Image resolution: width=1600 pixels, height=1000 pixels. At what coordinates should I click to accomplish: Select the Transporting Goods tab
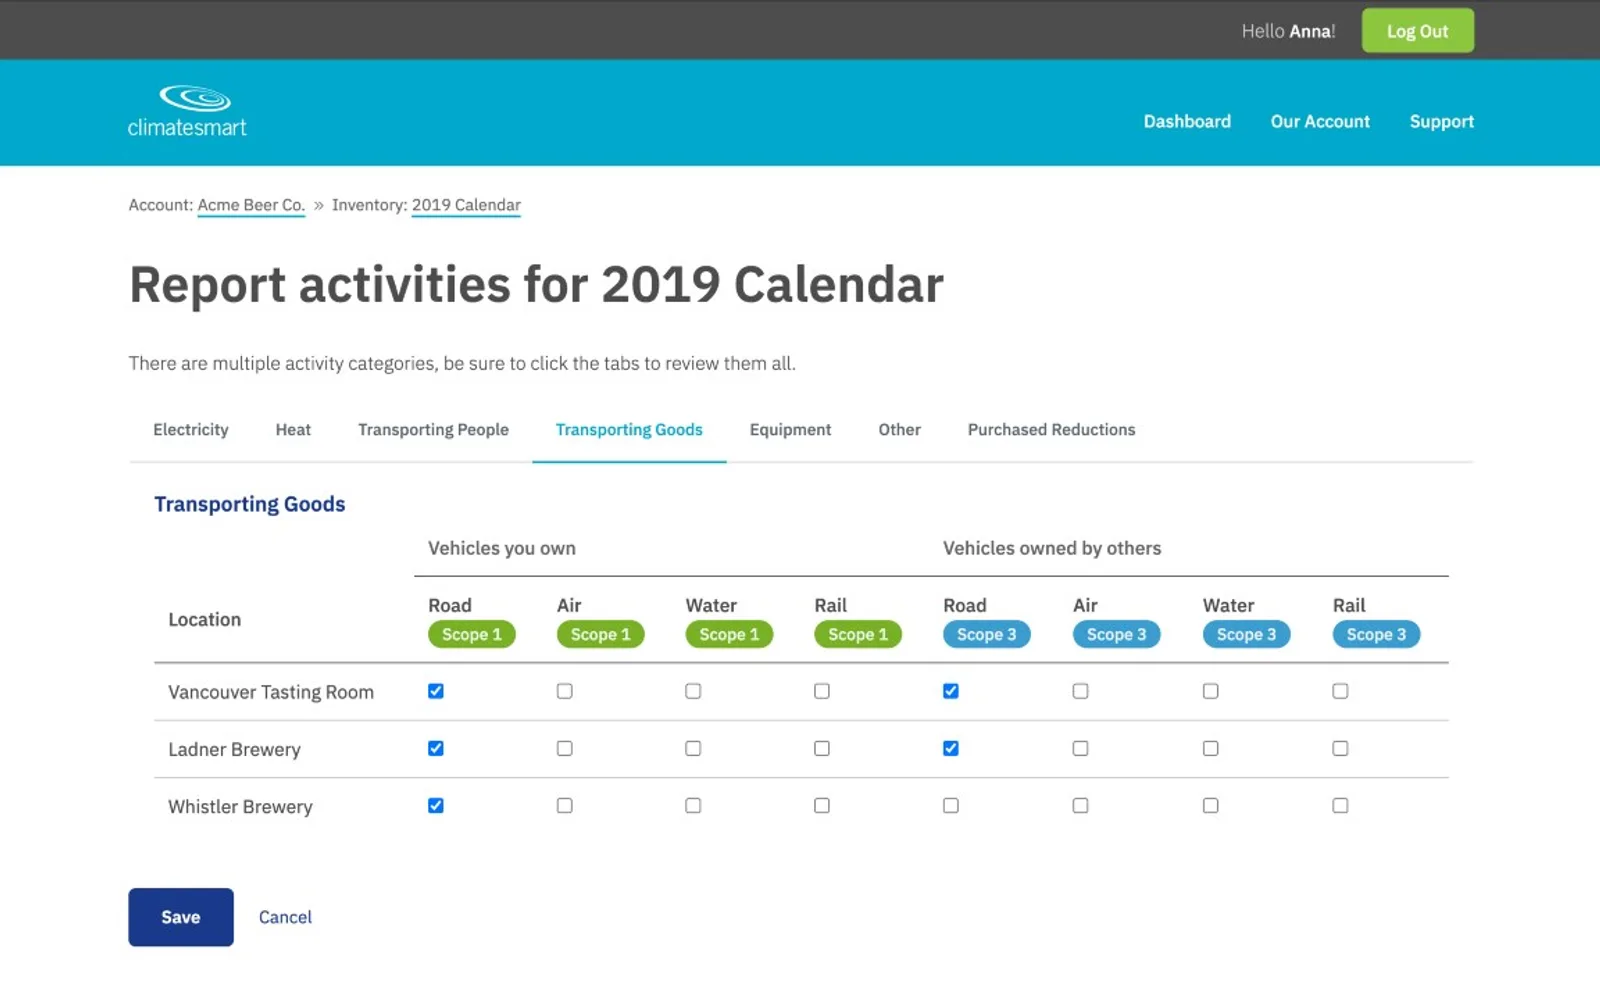coord(629,429)
